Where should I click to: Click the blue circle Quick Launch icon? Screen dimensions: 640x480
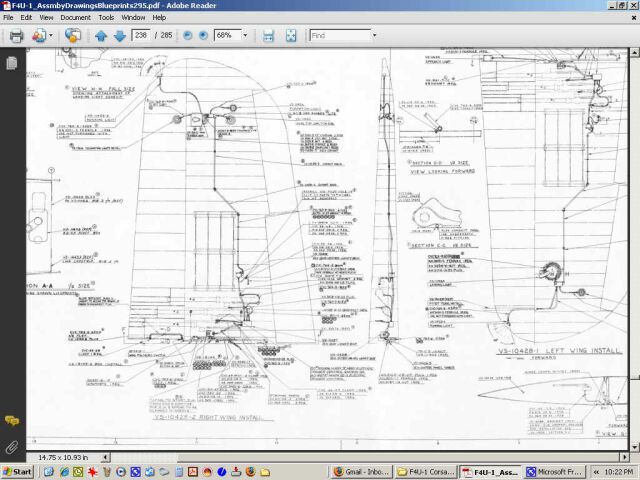[x=222, y=472]
